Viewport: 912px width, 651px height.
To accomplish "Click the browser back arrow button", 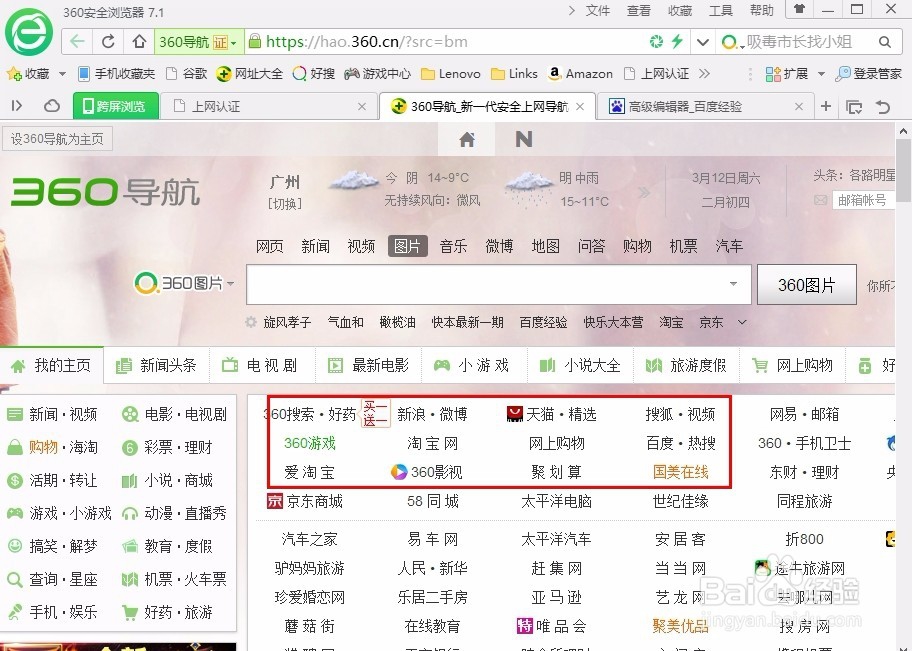I will (x=77, y=42).
